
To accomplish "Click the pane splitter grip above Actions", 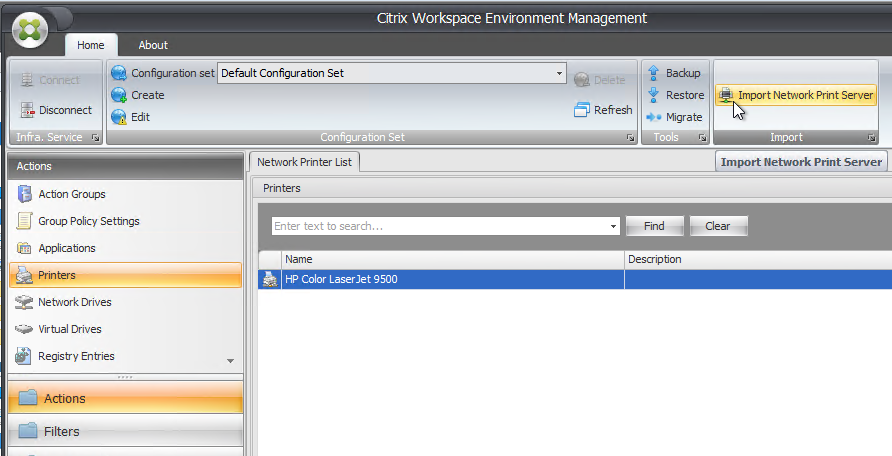I will click(125, 377).
